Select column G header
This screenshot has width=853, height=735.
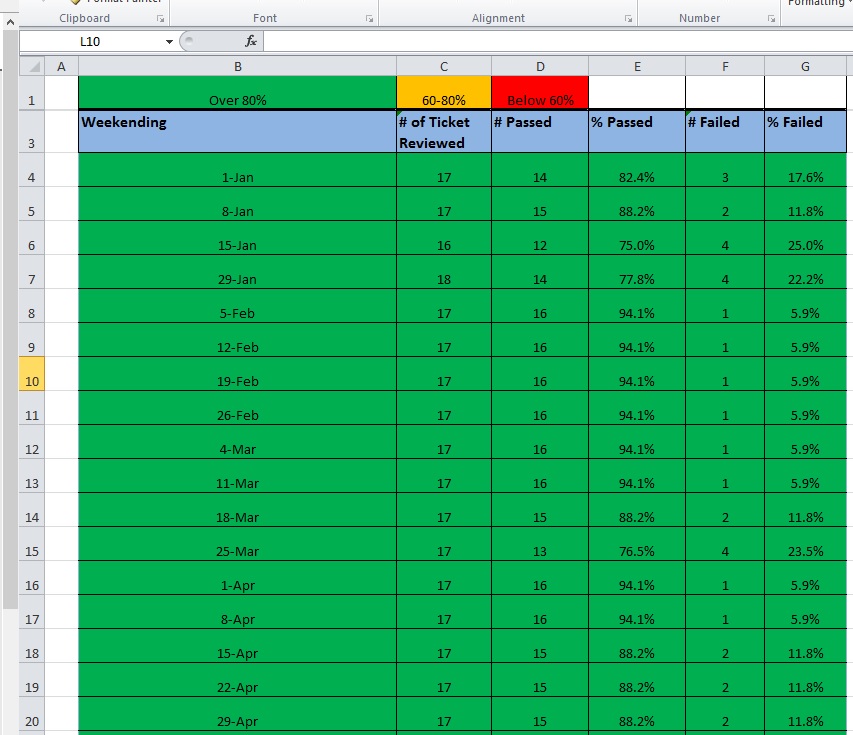click(x=805, y=66)
